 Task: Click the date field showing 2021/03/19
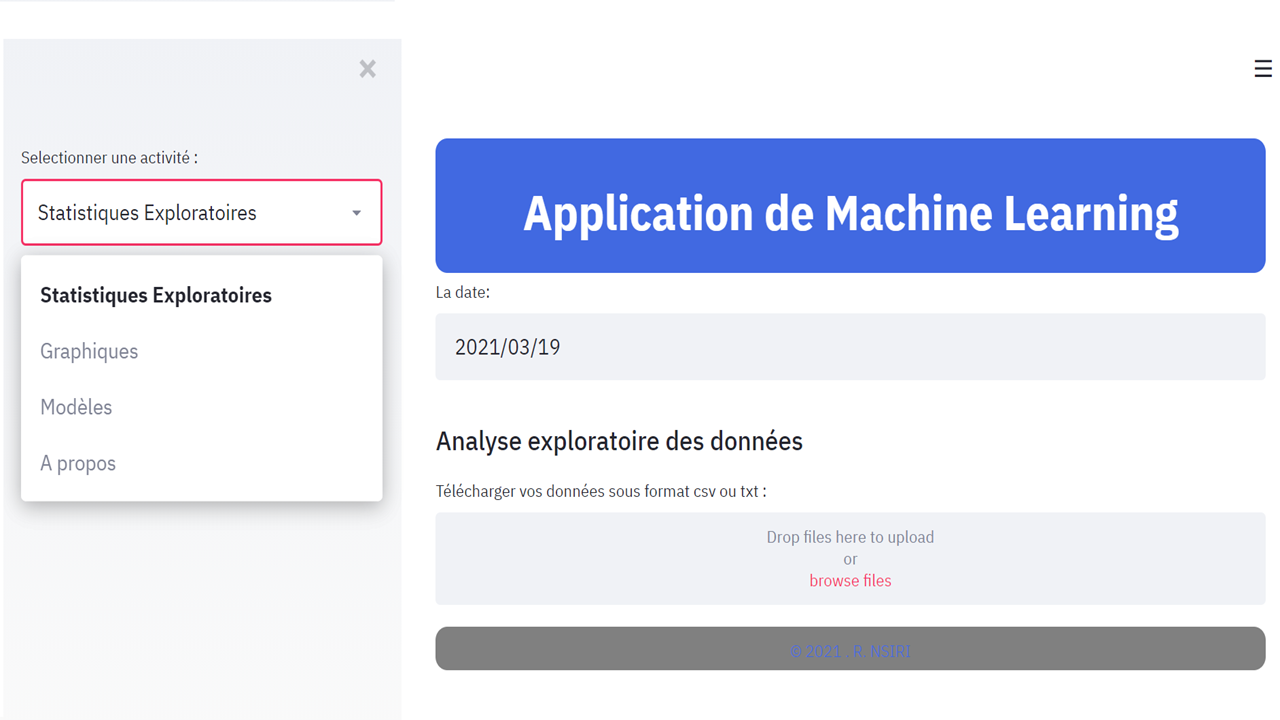850,346
